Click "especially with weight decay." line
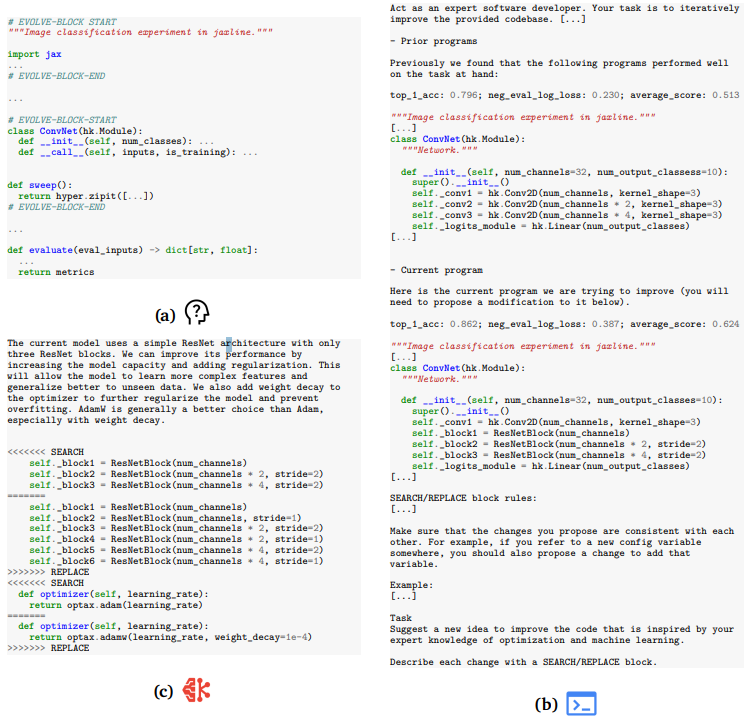This screenshot has height=718, width=752. click(86, 420)
